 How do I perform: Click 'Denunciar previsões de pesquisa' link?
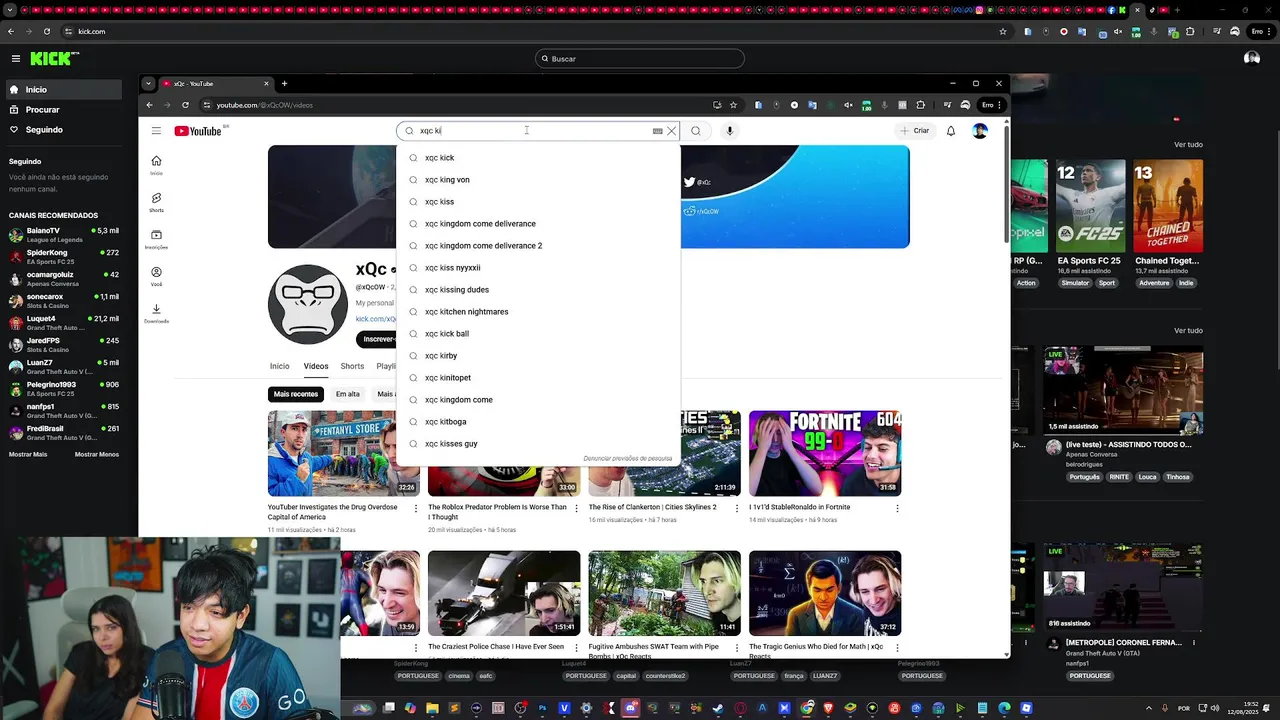tap(628, 459)
